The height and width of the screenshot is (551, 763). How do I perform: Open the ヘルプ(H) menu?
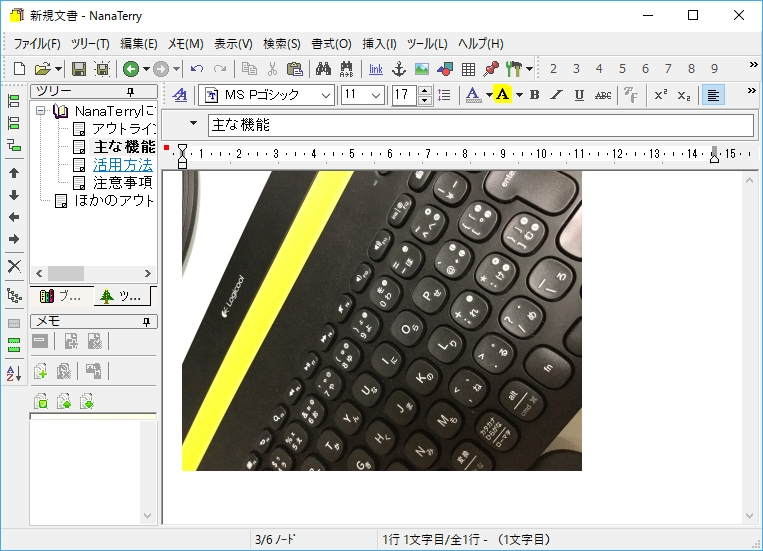(481, 44)
